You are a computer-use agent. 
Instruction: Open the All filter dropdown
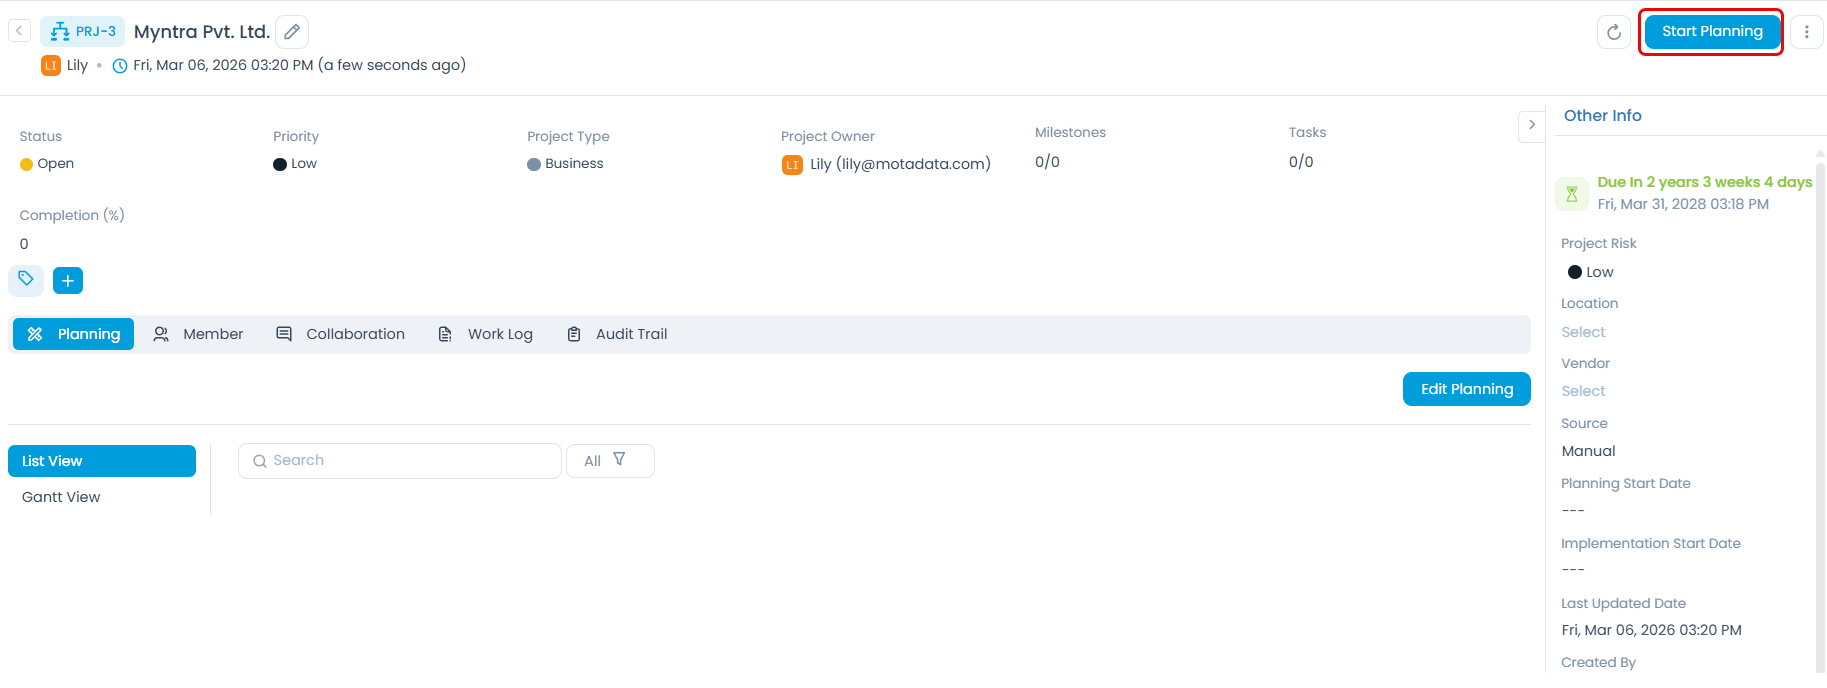pos(609,461)
